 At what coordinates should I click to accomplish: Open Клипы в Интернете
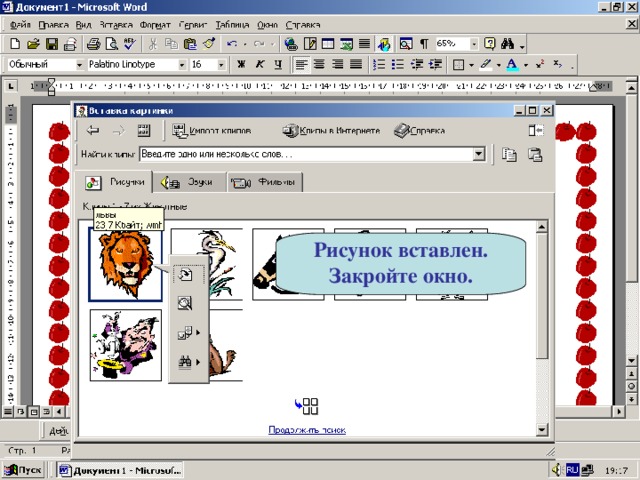pyautogui.click(x=331, y=131)
